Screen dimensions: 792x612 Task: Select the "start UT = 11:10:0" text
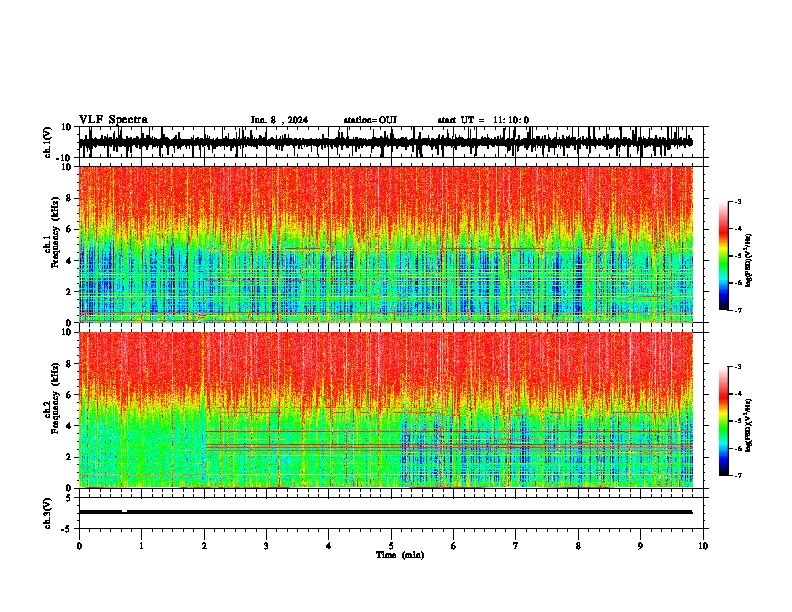click(483, 120)
